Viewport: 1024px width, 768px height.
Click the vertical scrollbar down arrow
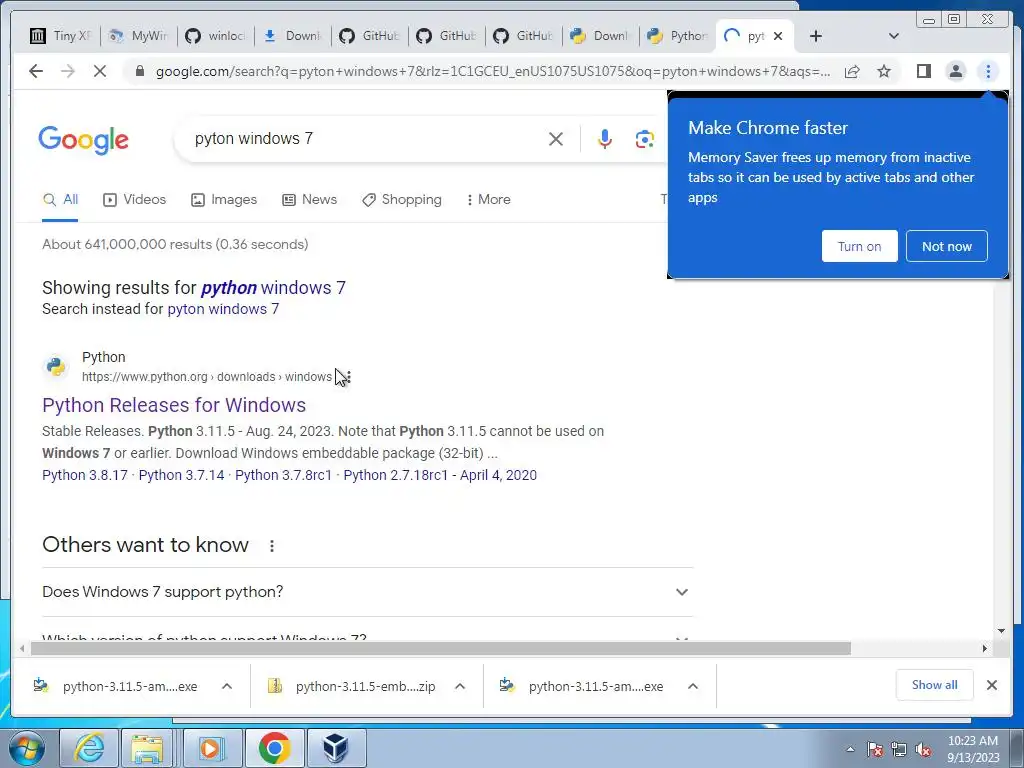point(1001,631)
